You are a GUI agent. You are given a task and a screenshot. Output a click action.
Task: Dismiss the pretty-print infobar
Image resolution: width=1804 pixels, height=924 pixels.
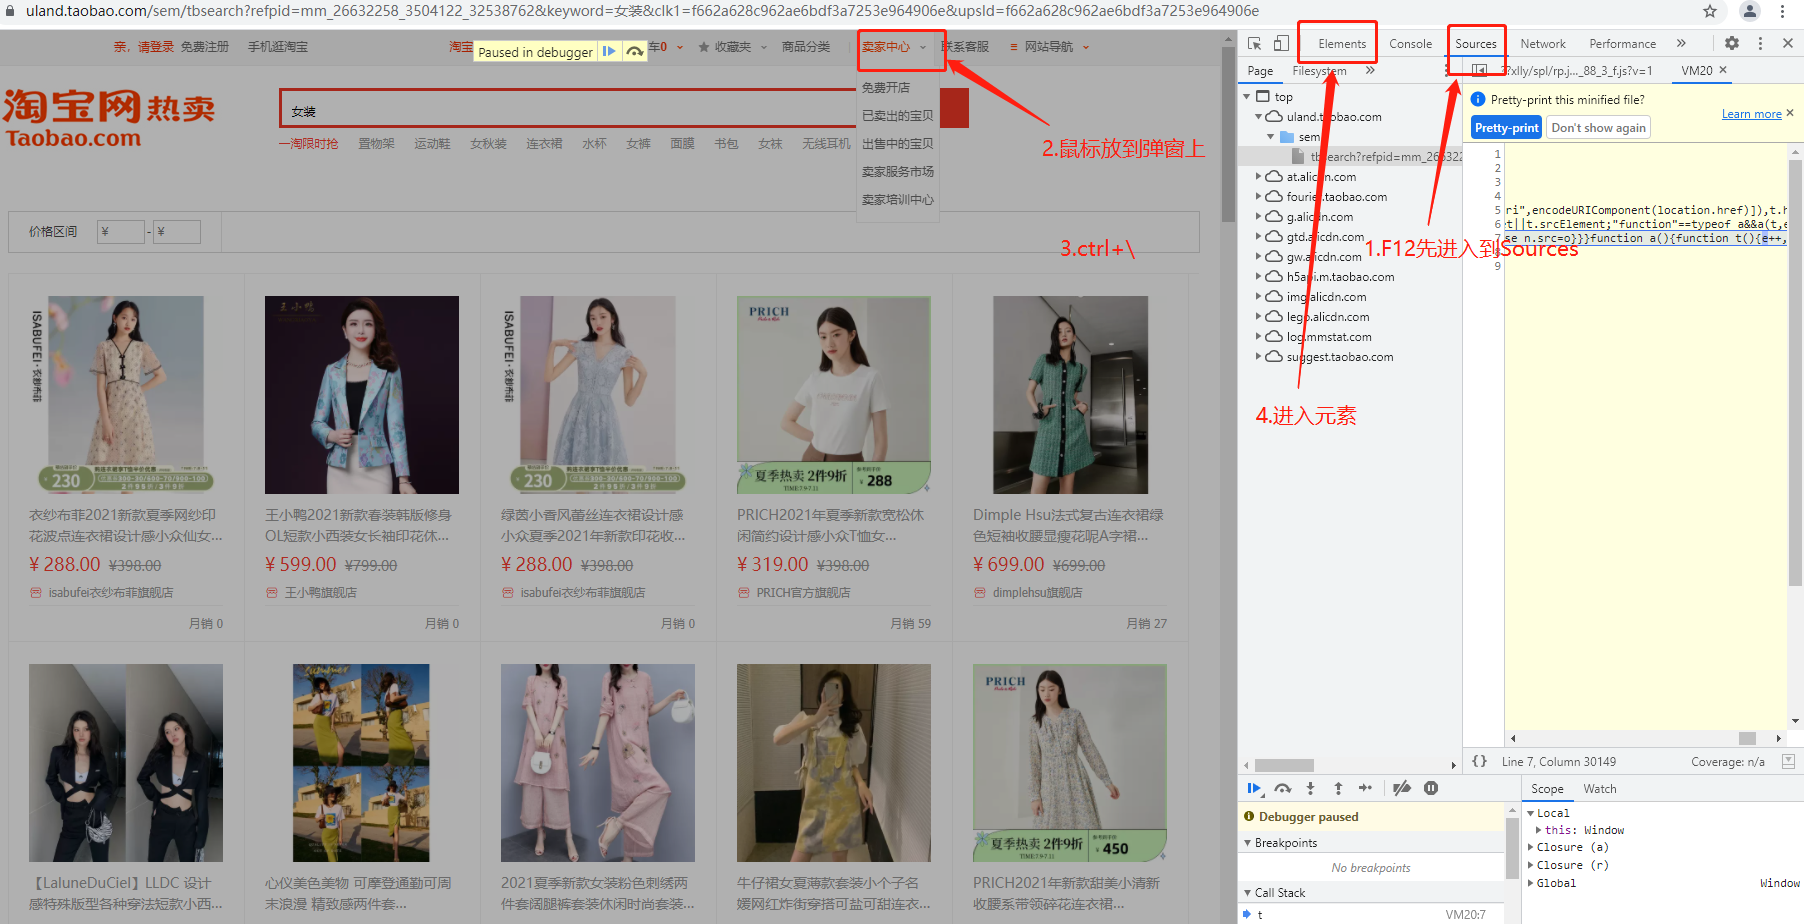click(1790, 113)
